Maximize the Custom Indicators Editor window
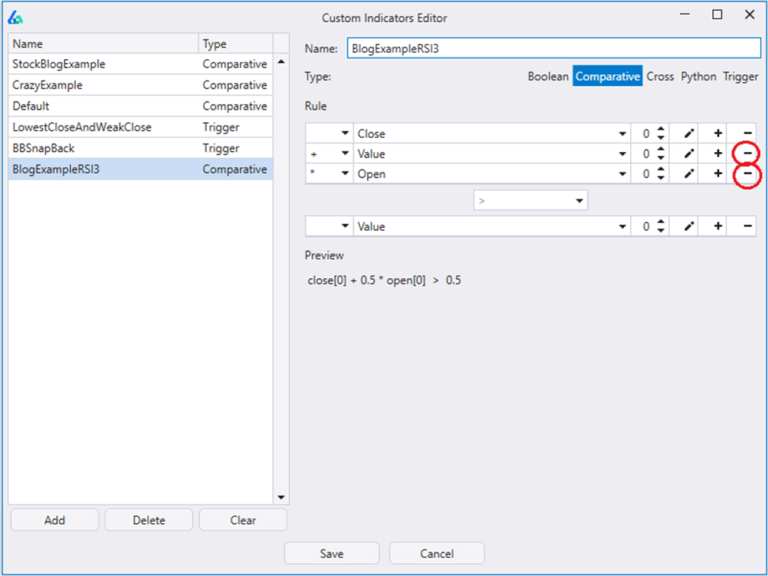This screenshot has height=576, width=768. pyautogui.click(x=717, y=15)
